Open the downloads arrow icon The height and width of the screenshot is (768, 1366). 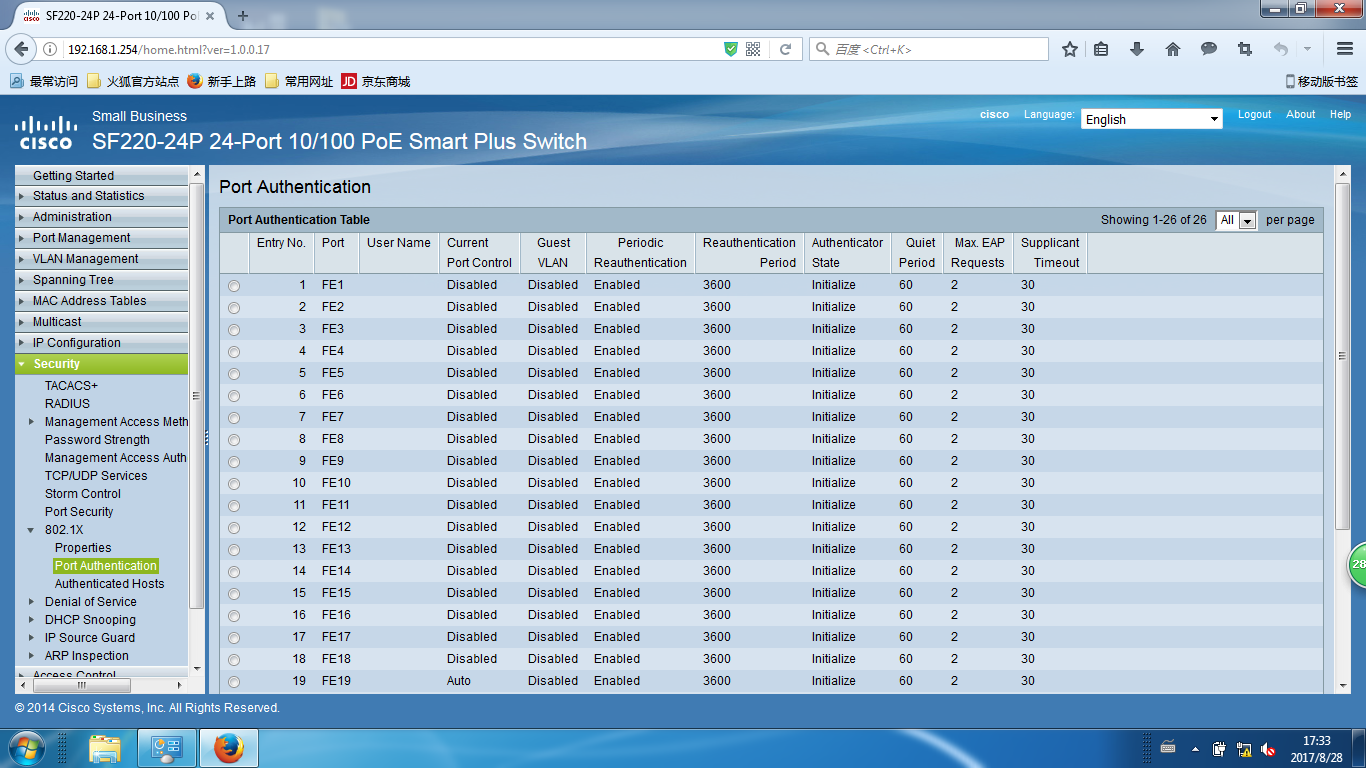pos(1137,49)
